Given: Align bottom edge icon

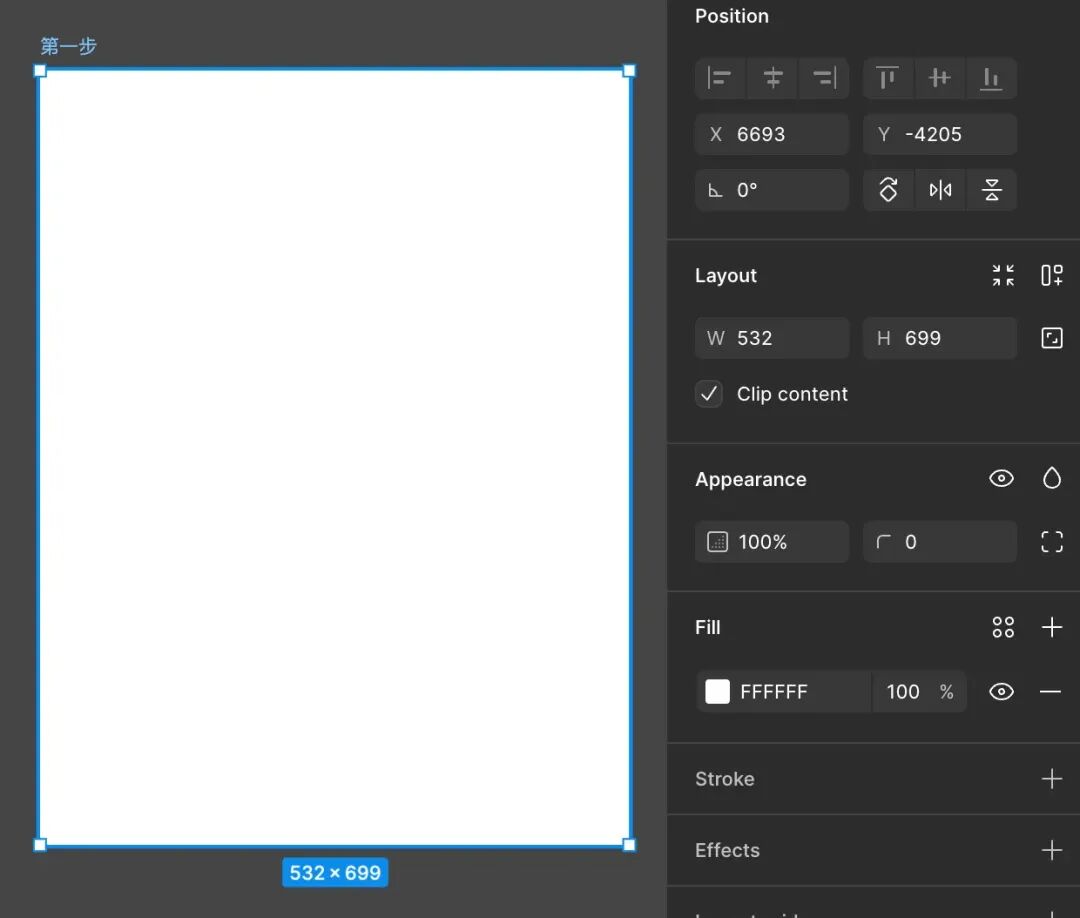Looking at the screenshot, I should (991, 78).
